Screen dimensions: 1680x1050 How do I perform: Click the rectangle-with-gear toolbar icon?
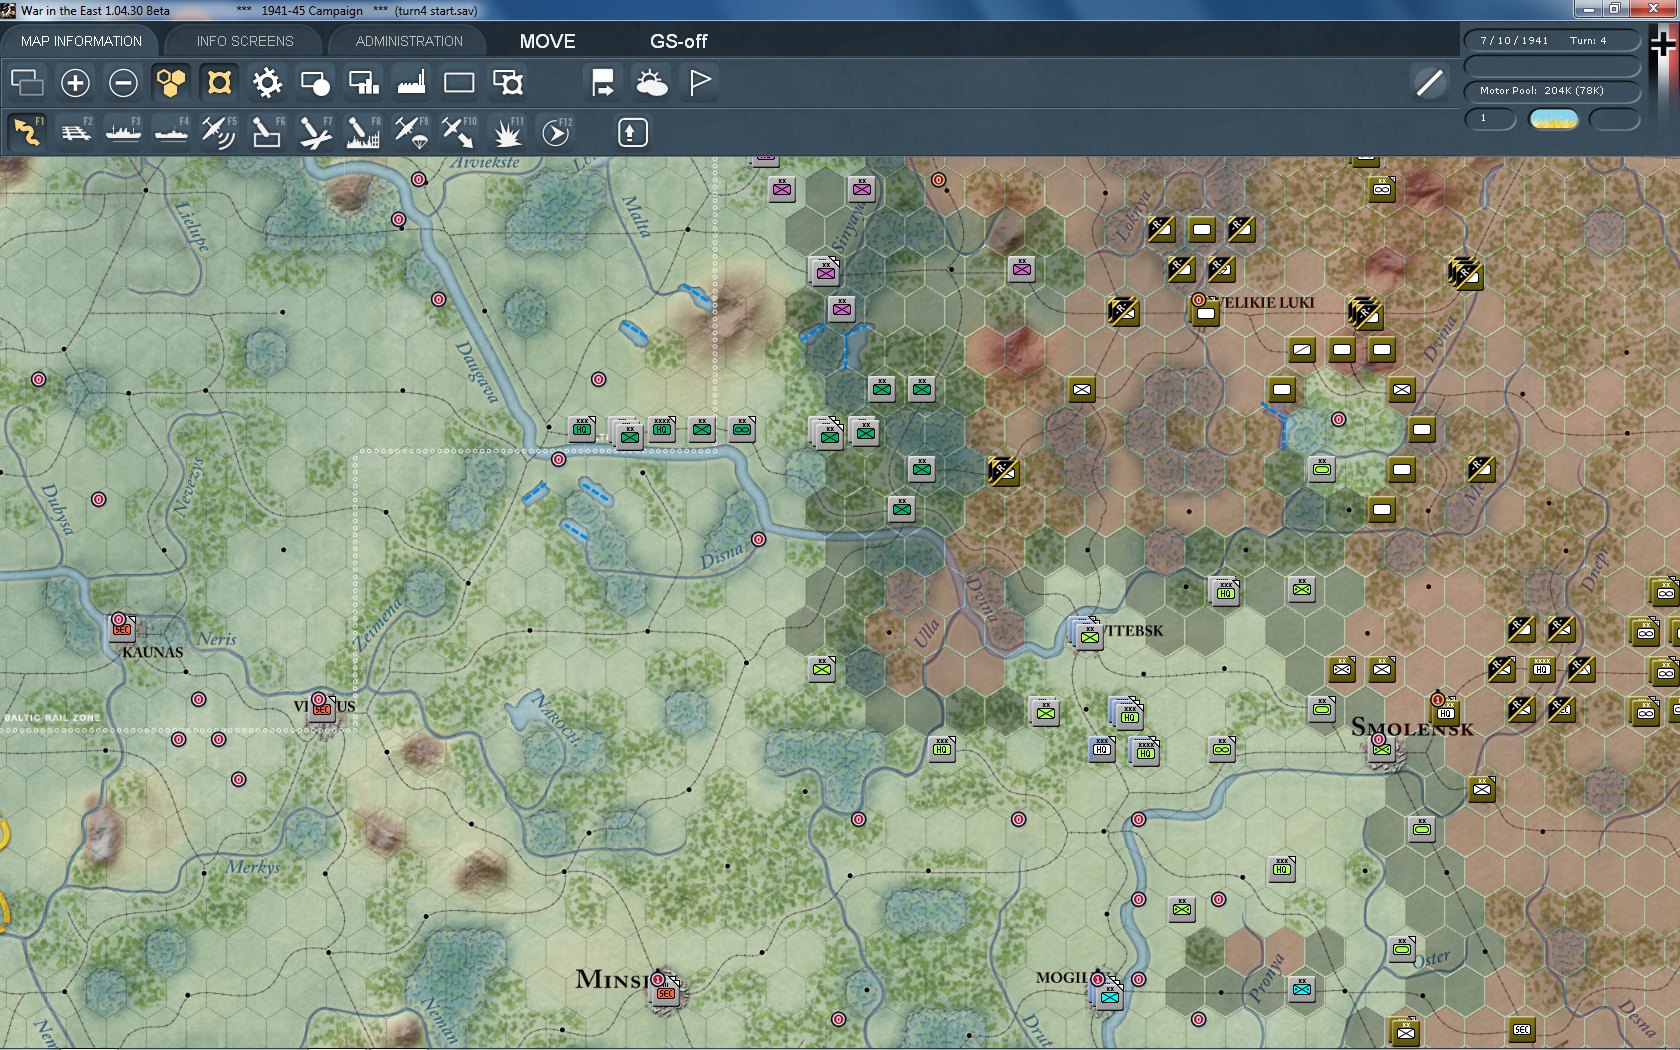(x=507, y=82)
